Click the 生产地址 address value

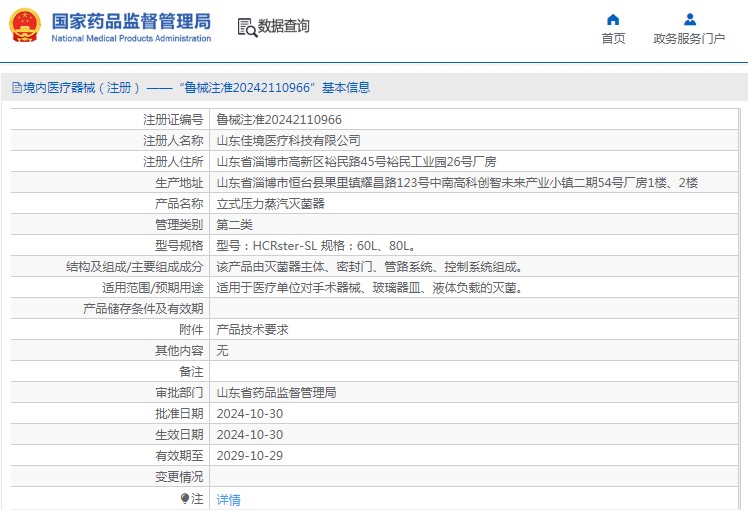pyautogui.click(x=457, y=182)
